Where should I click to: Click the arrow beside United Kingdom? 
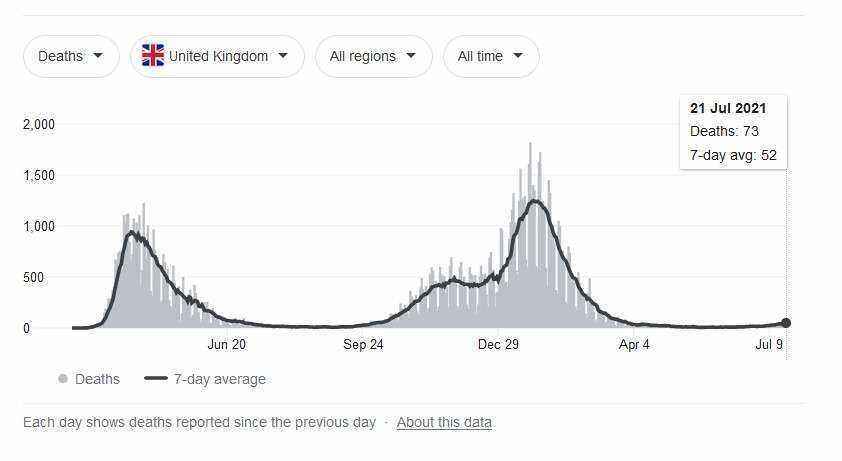[283, 55]
